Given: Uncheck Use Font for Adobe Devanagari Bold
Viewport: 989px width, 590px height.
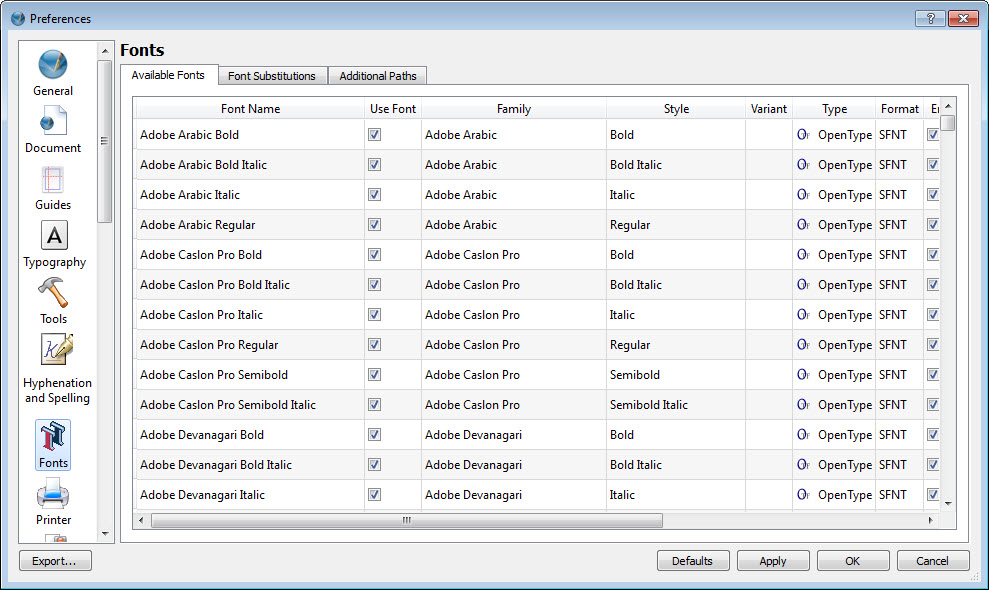Looking at the screenshot, I should click(375, 434).
